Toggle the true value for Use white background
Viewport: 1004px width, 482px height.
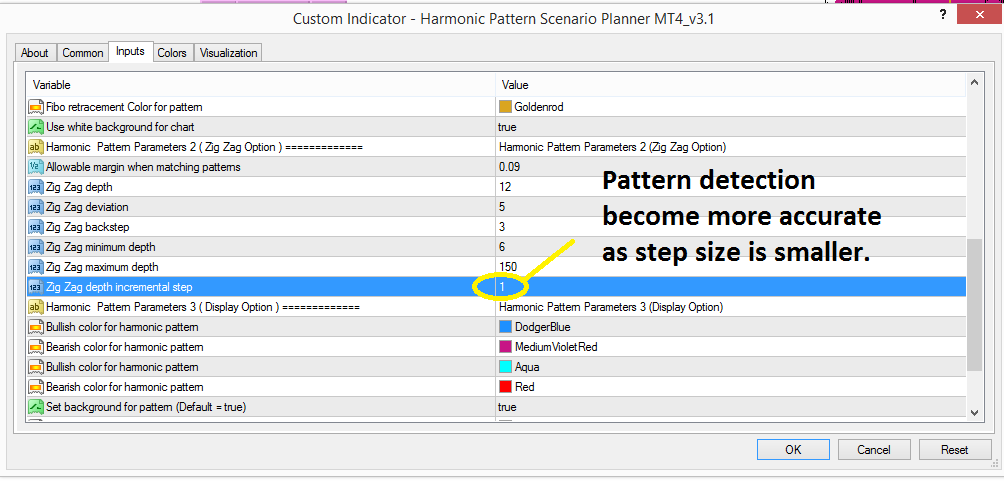point(507,127)
